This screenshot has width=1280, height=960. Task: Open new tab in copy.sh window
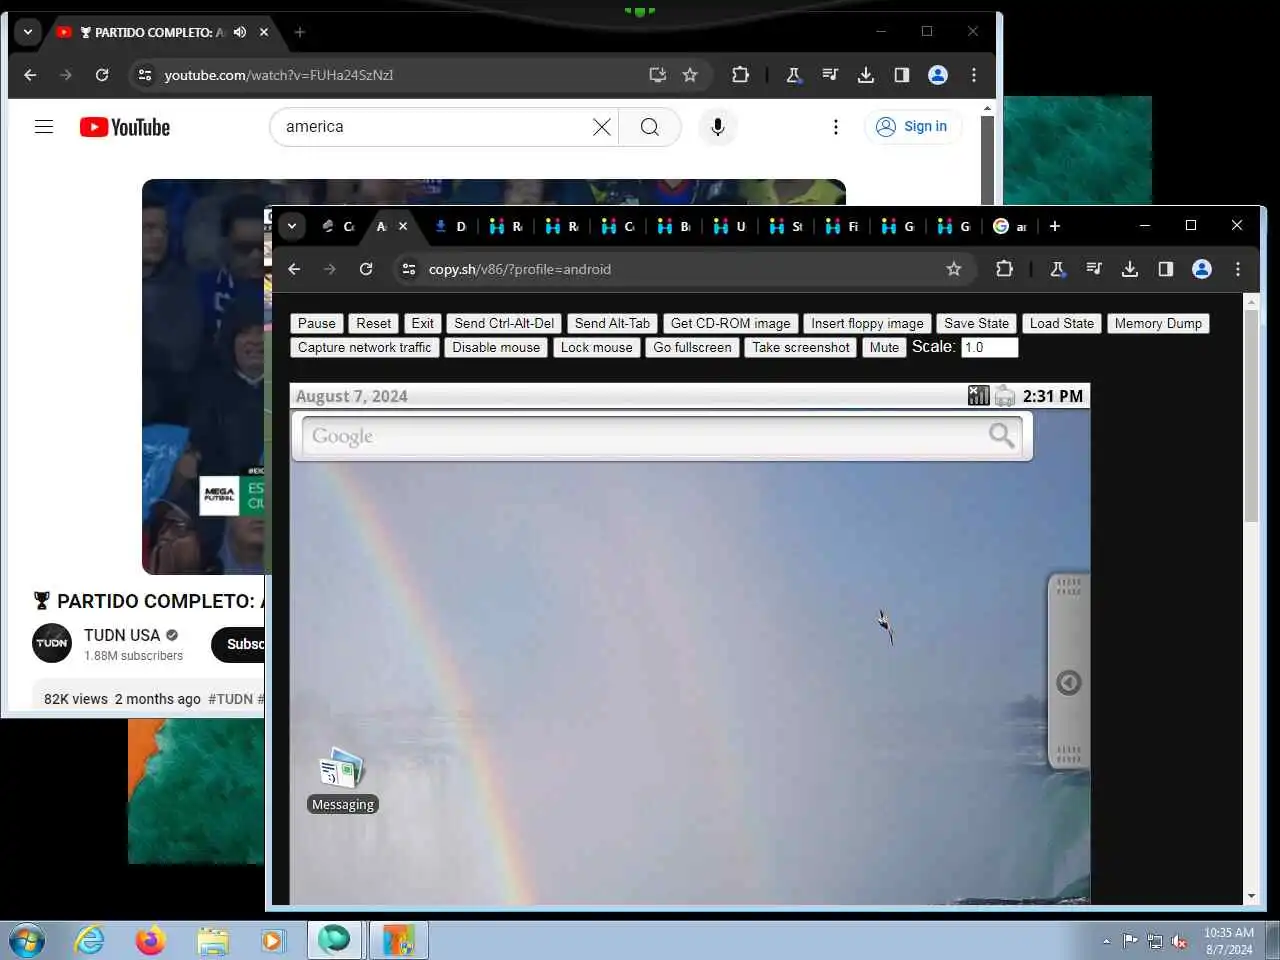[x=1055, y=226]
